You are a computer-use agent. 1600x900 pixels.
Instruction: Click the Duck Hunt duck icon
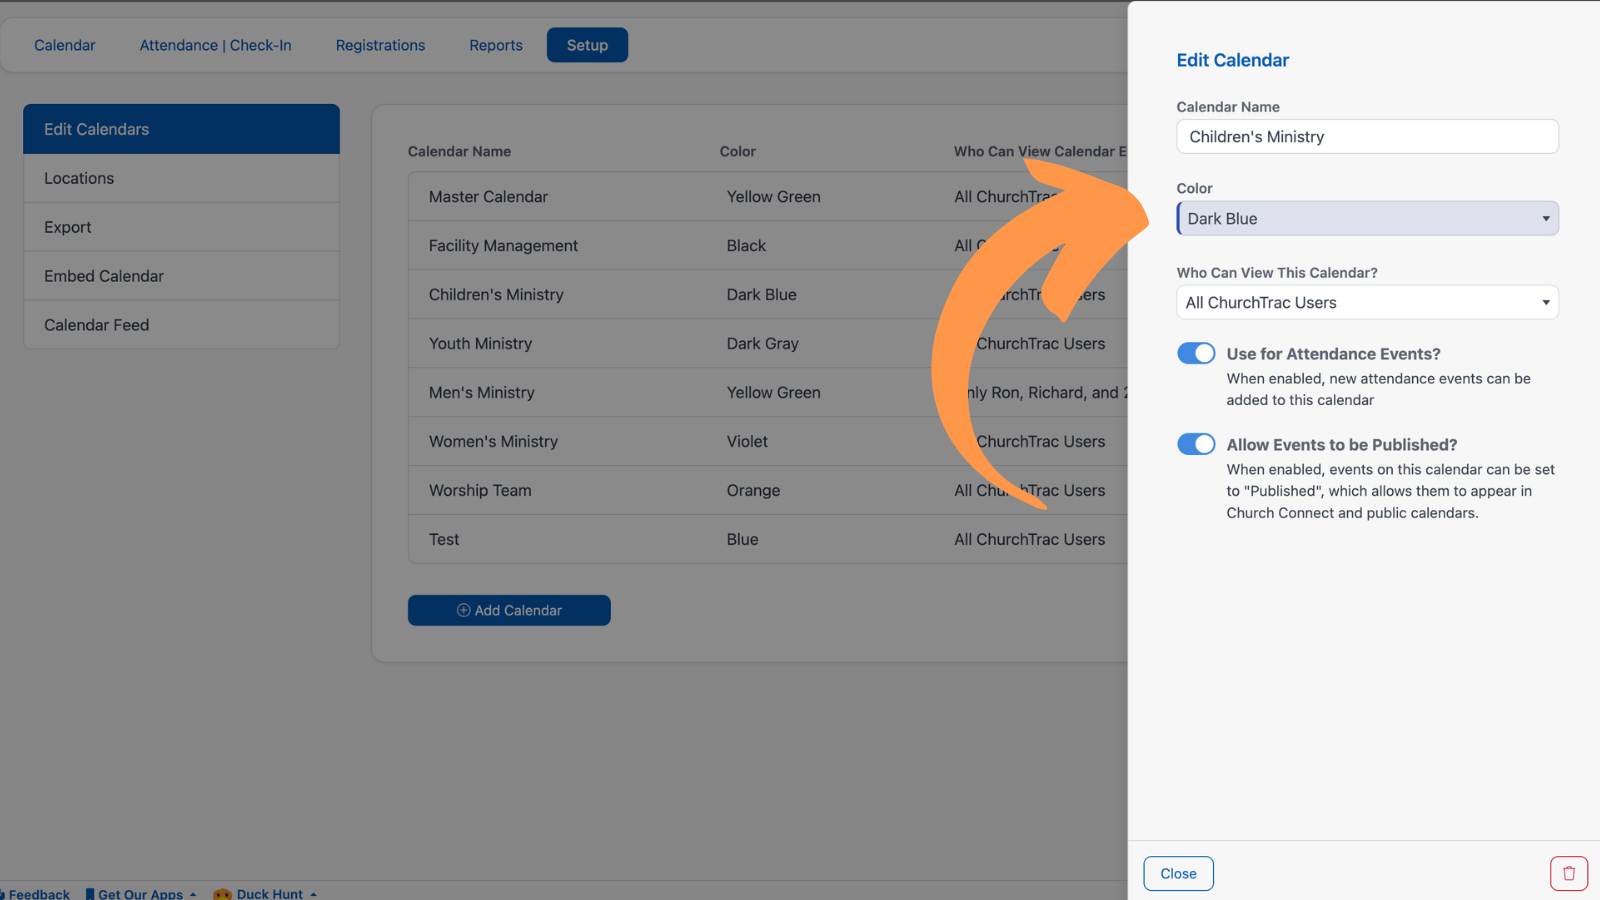click(x=222, y=894)
